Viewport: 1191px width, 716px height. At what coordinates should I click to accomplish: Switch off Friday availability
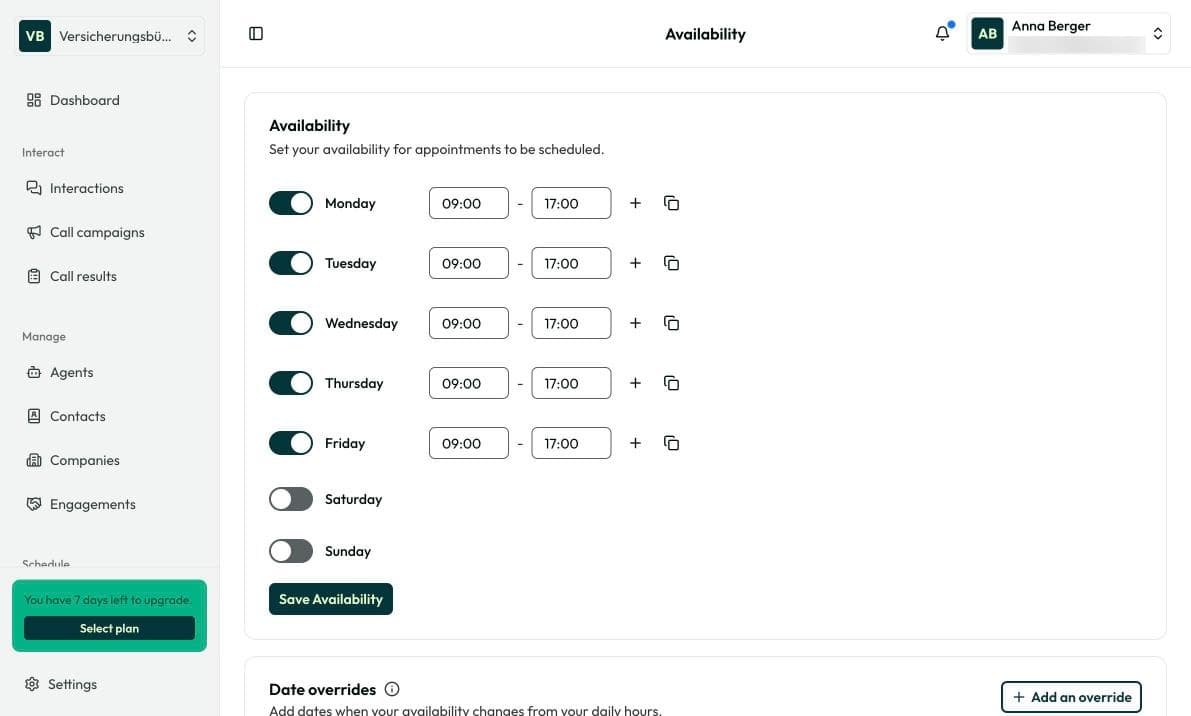click(291, 443)
